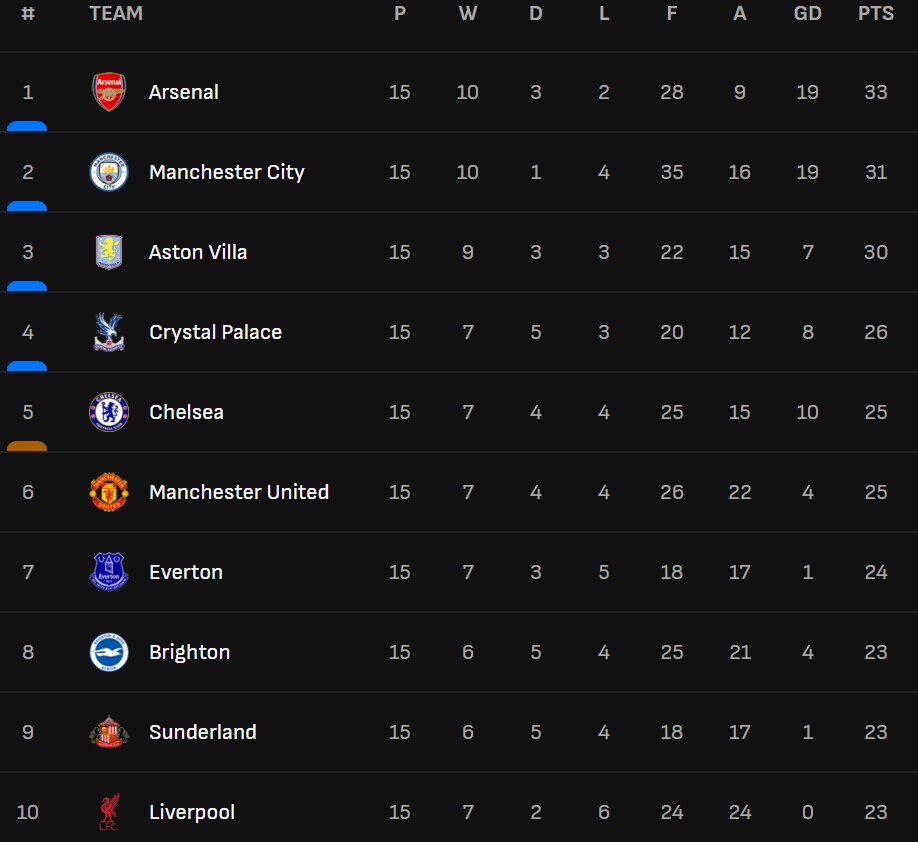Click the W wins column header

467,13
